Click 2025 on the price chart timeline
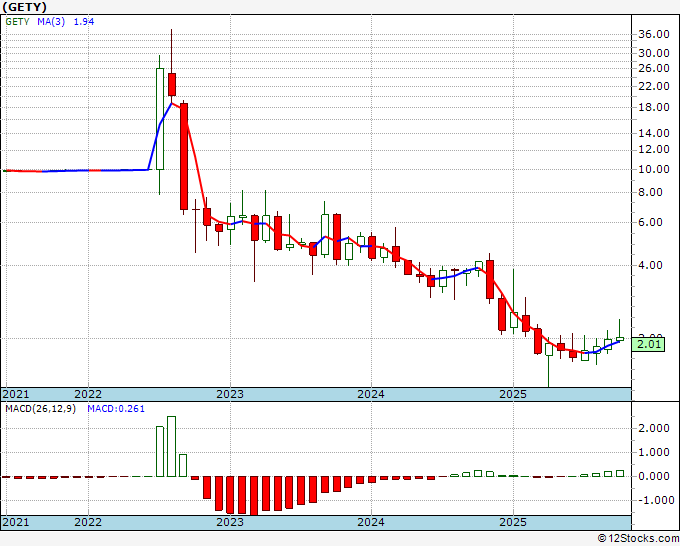Image resolution: width=680 pixels, height=546 pixels. 513,394
